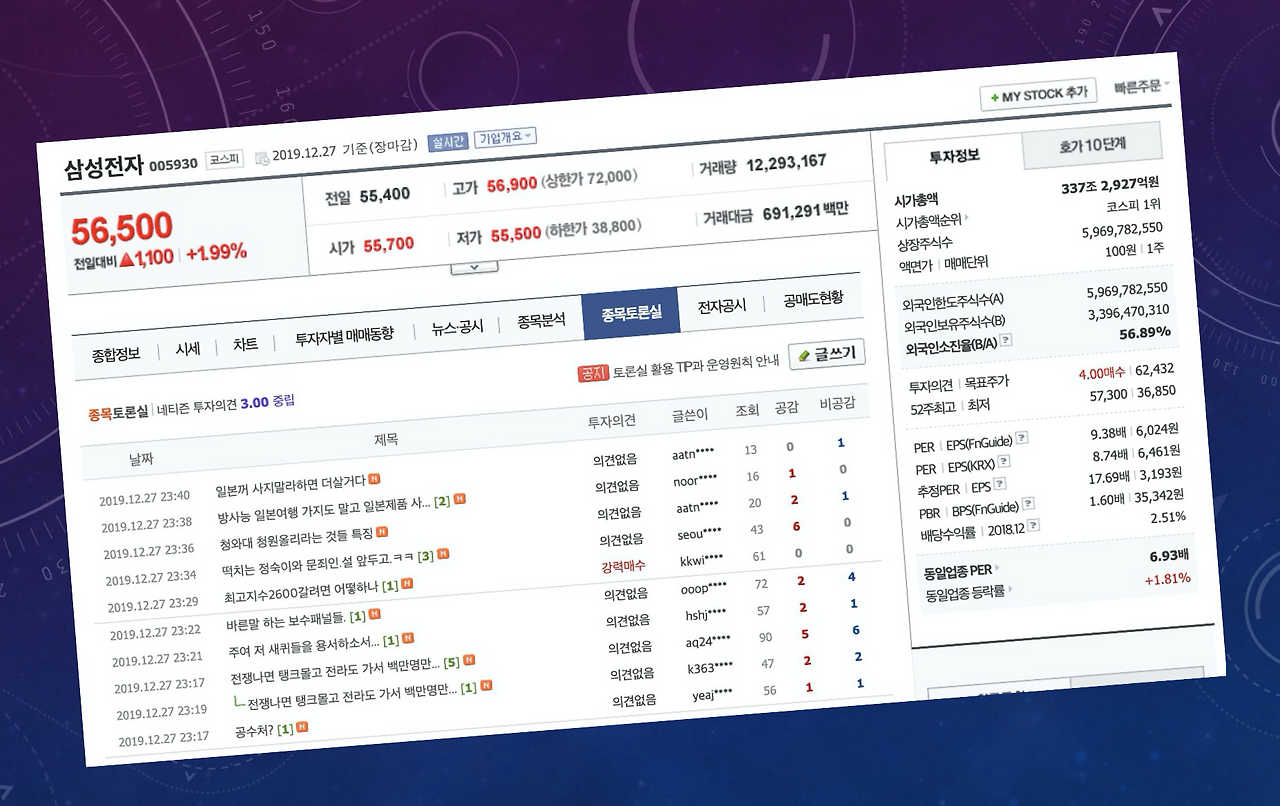The height and width of the screenshot is (806, 1280).
Task: Click the 비공감 column header
Action: pos(836,402)
